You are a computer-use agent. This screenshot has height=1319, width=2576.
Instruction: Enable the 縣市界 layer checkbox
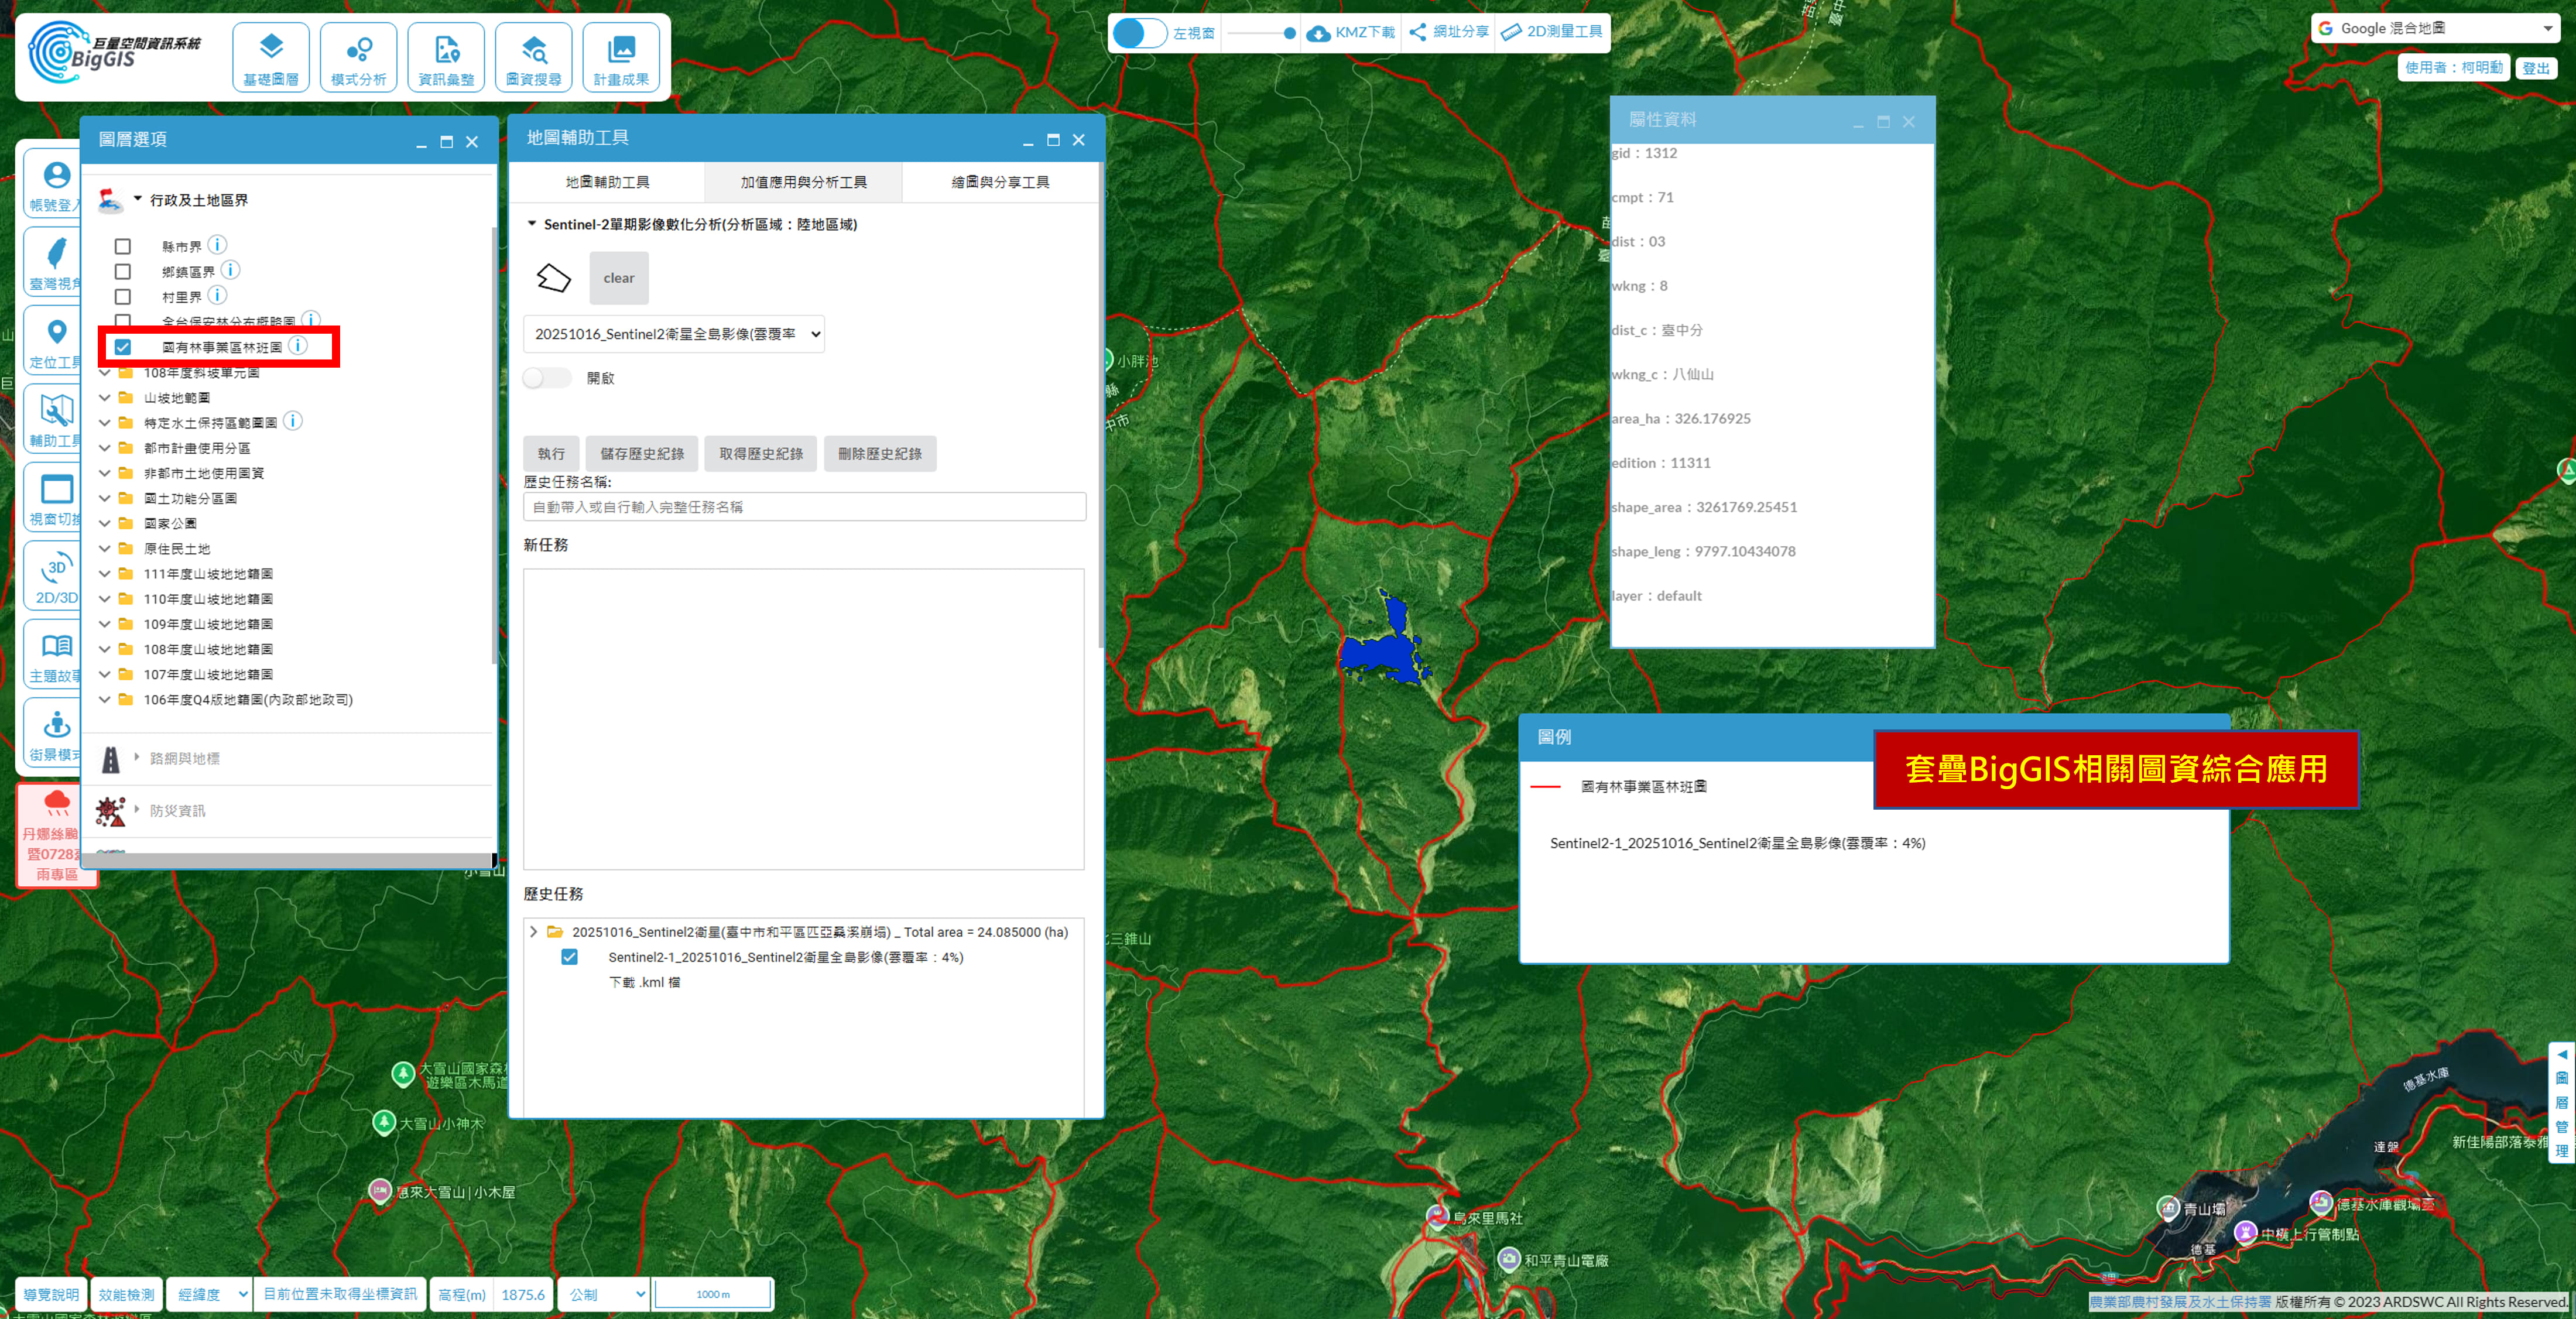[123, 246]
